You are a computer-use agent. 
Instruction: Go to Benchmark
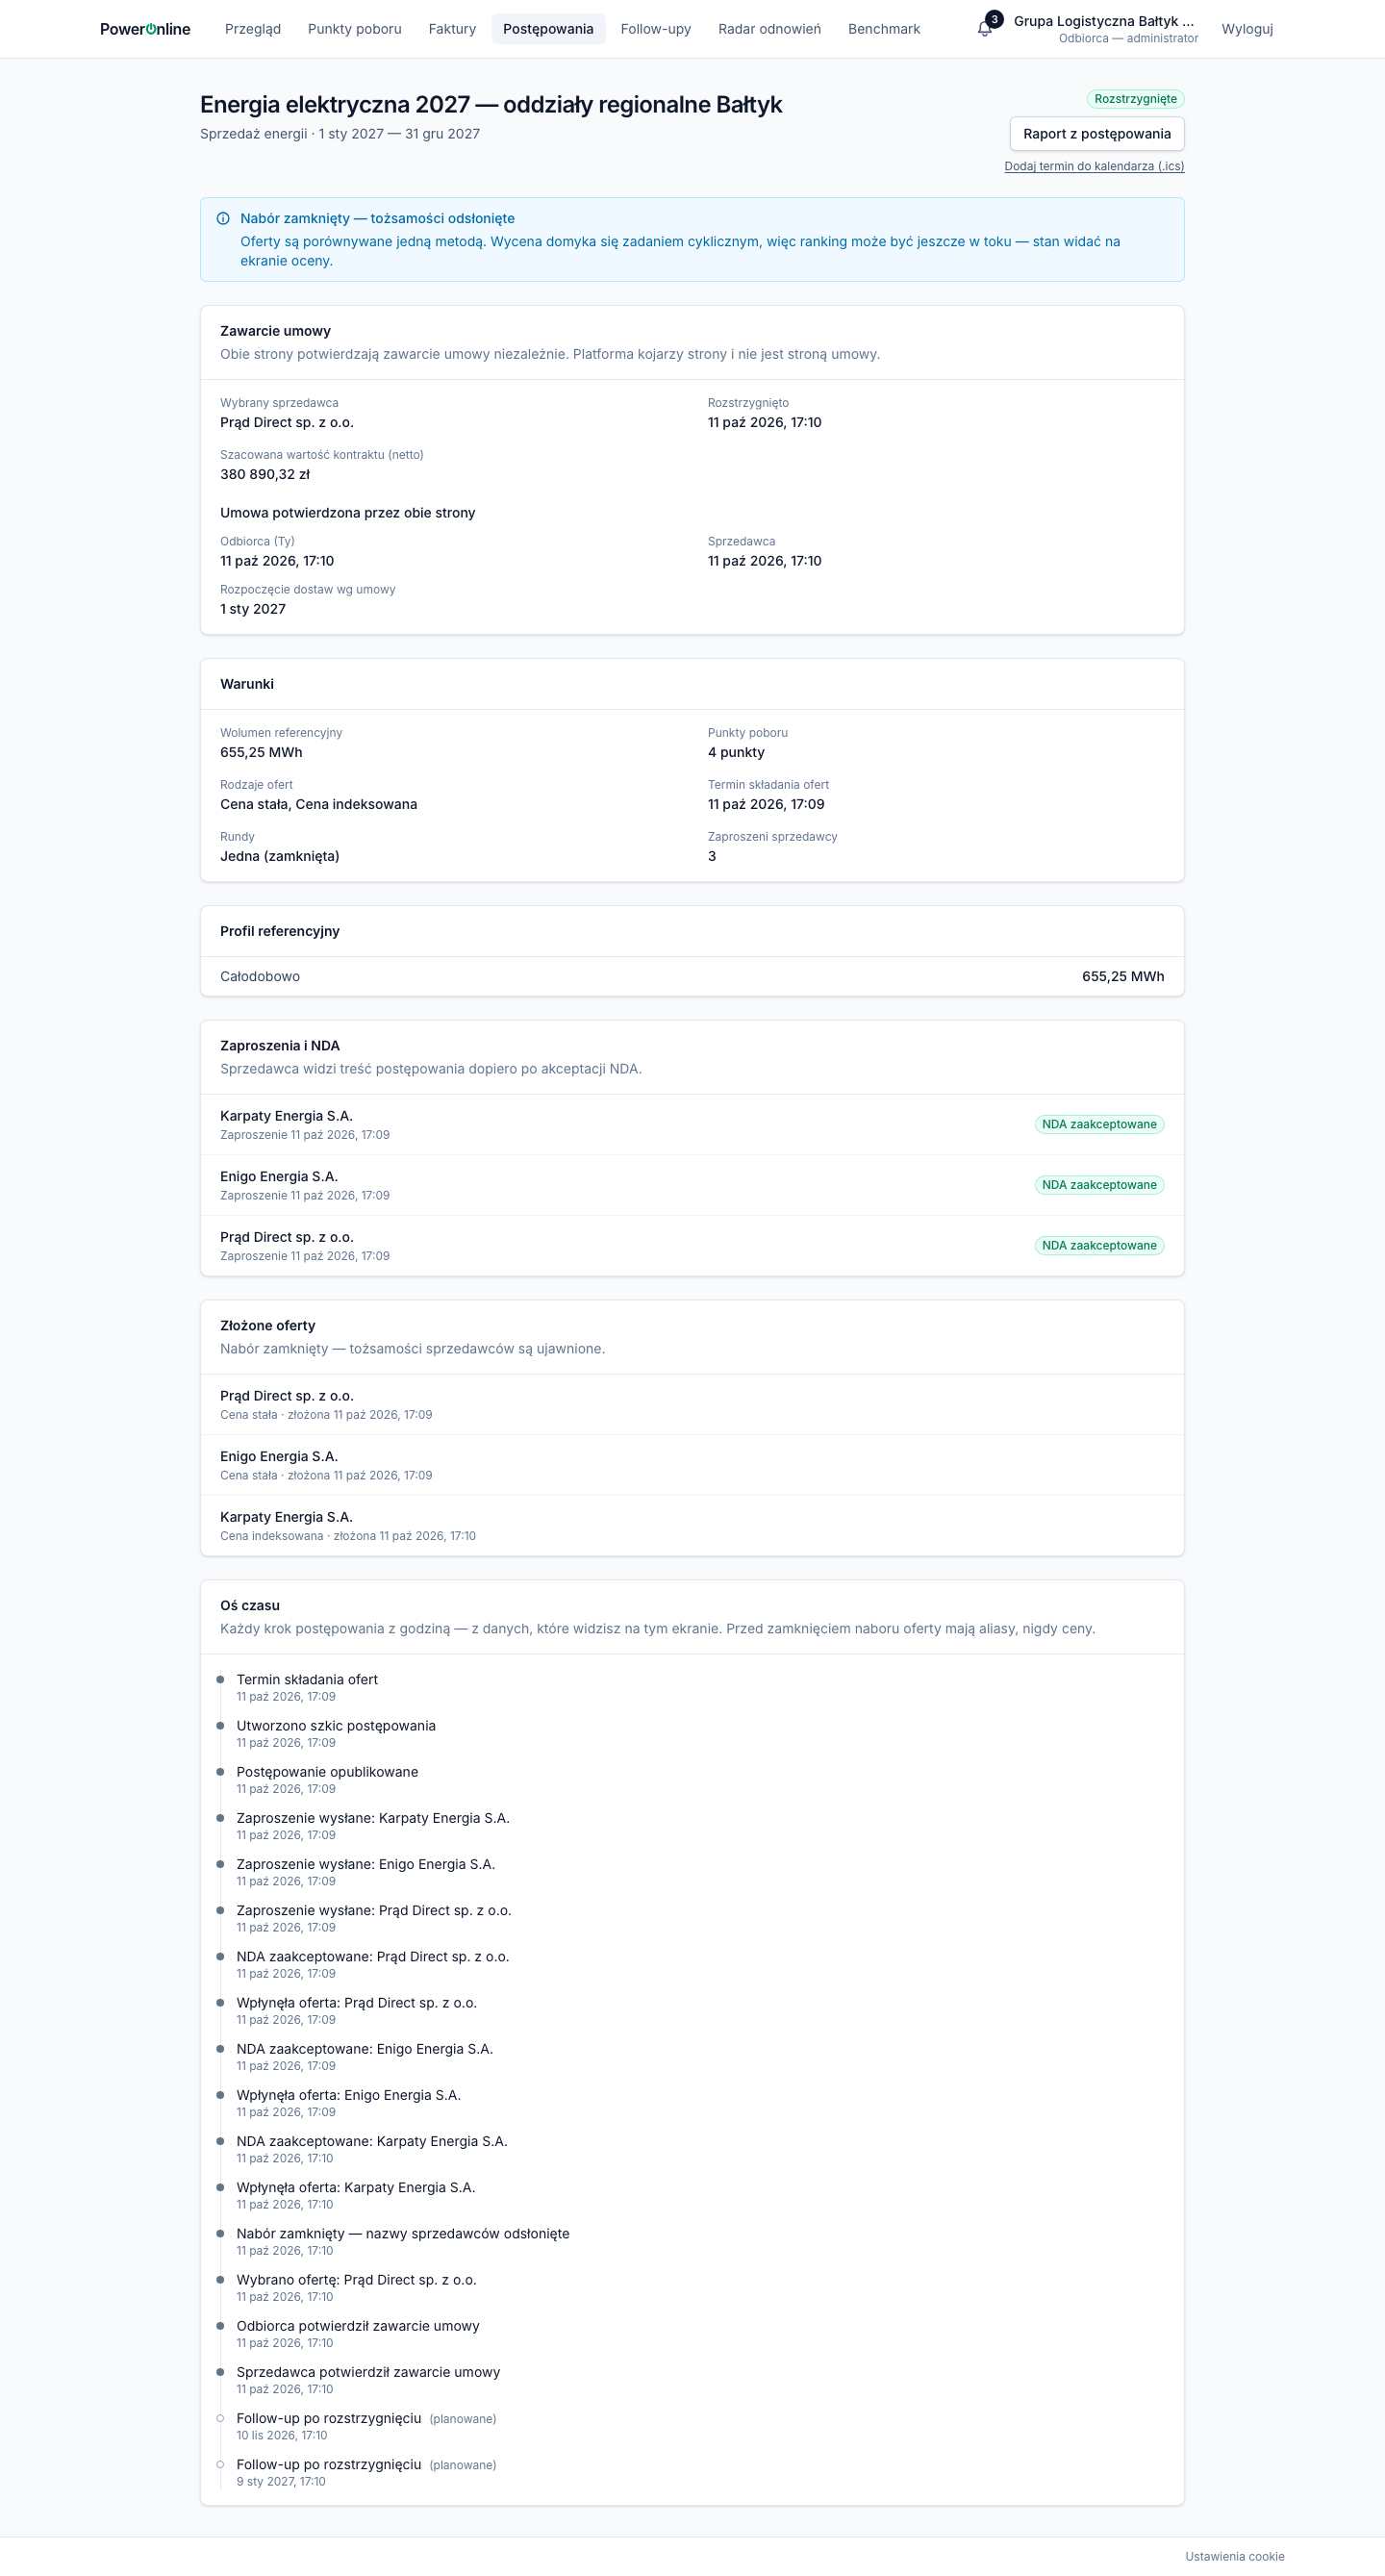click(884, 29)
